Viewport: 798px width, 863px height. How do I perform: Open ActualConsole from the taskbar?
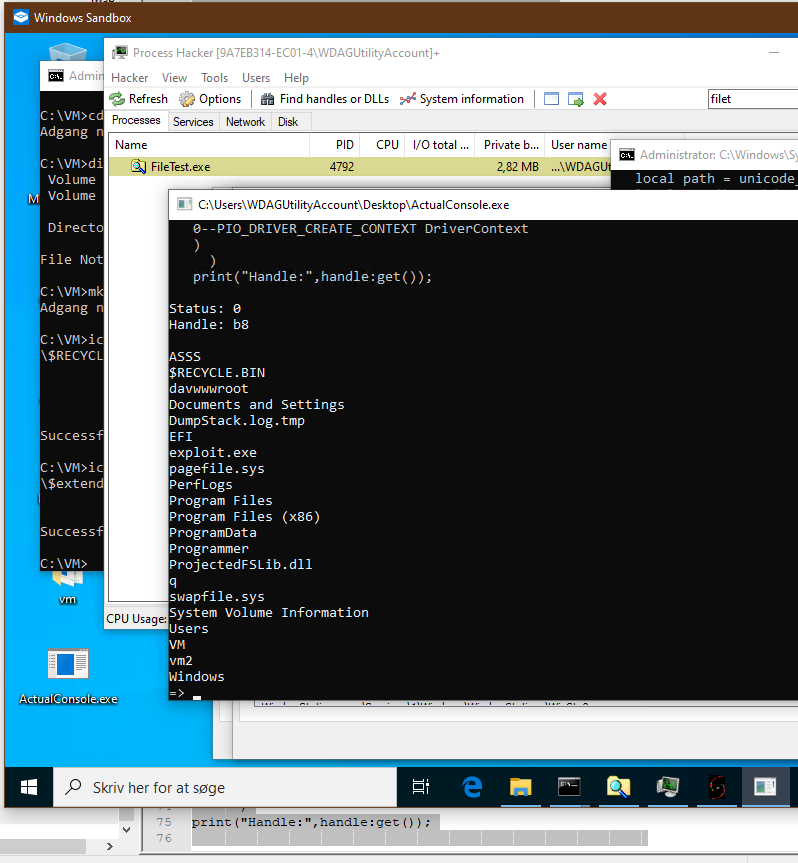click(x=766, y=788)
